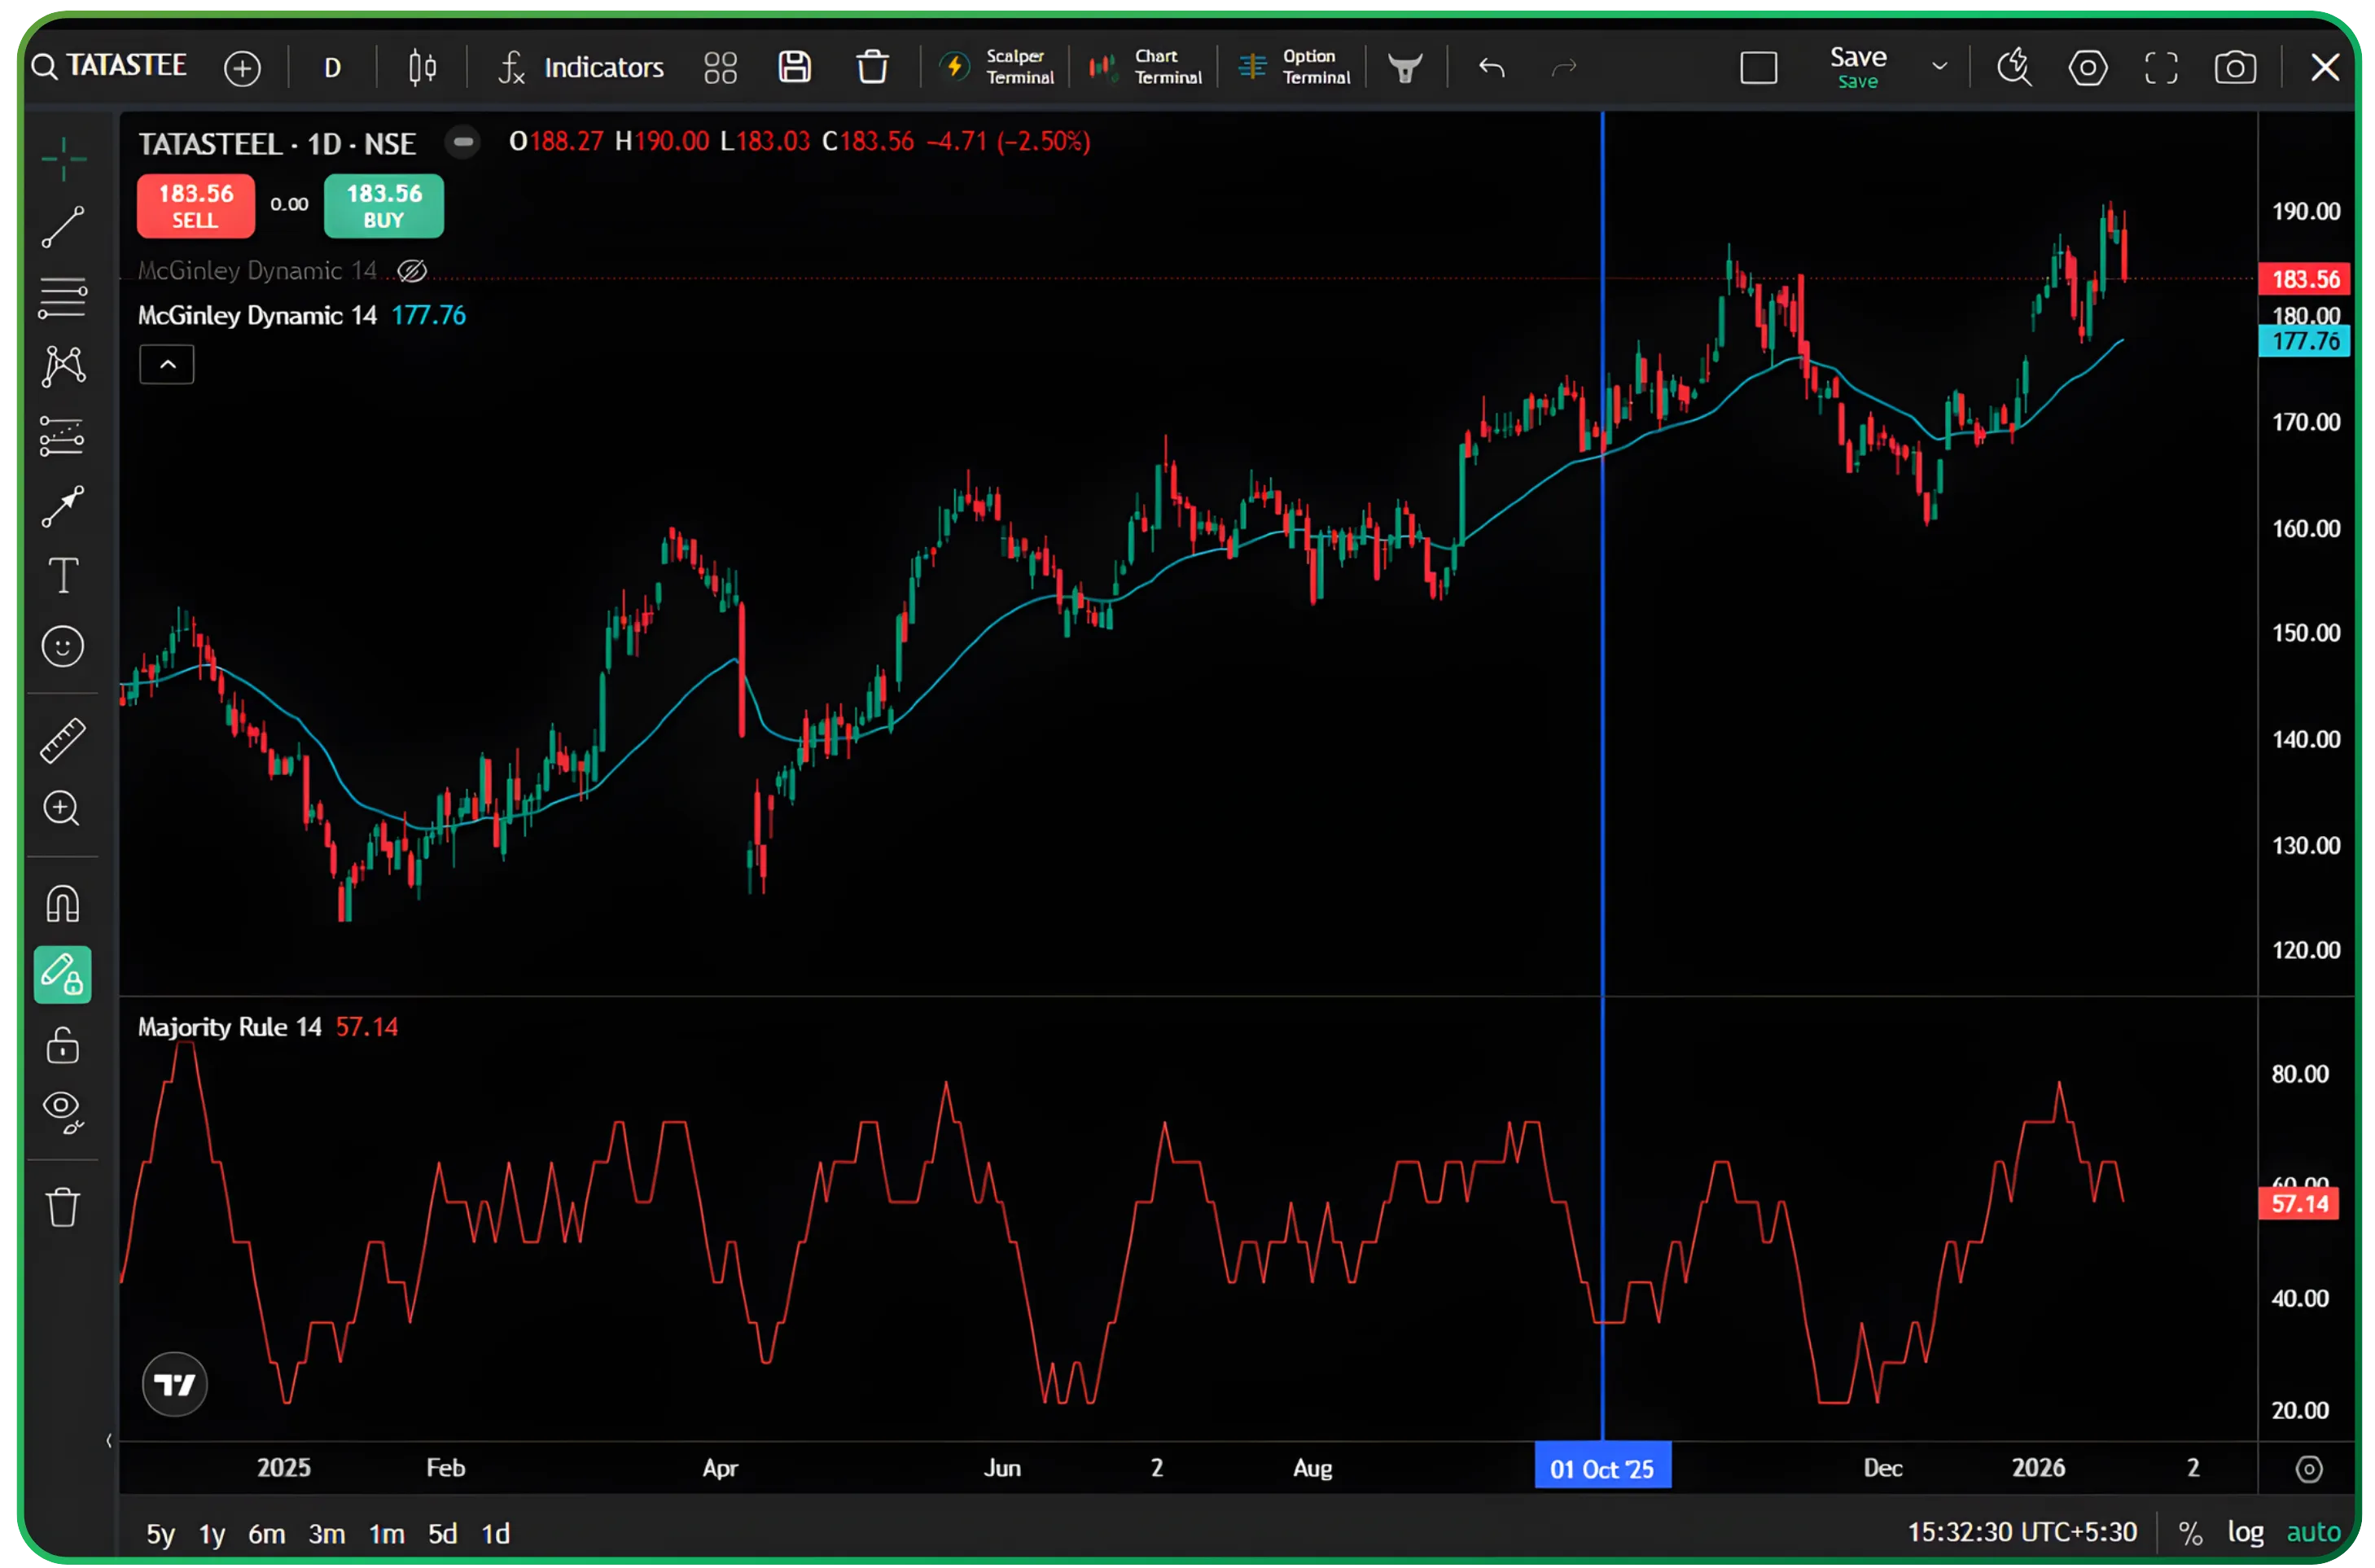
Task: Select the trend line drawing tool
Action: (63, 228)
